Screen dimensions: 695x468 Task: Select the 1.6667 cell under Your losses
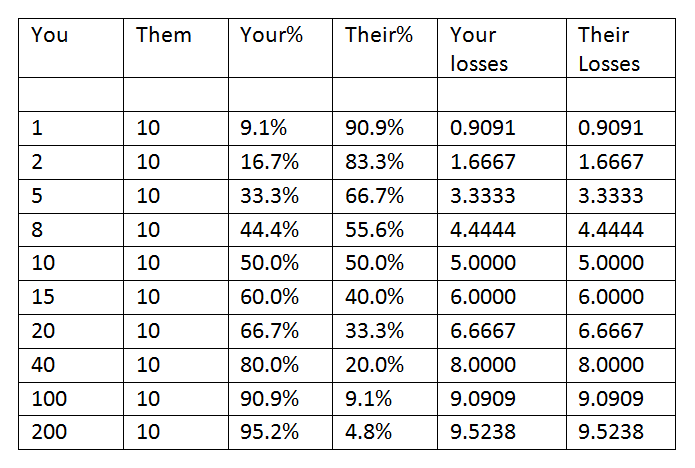tap(502, 162)
